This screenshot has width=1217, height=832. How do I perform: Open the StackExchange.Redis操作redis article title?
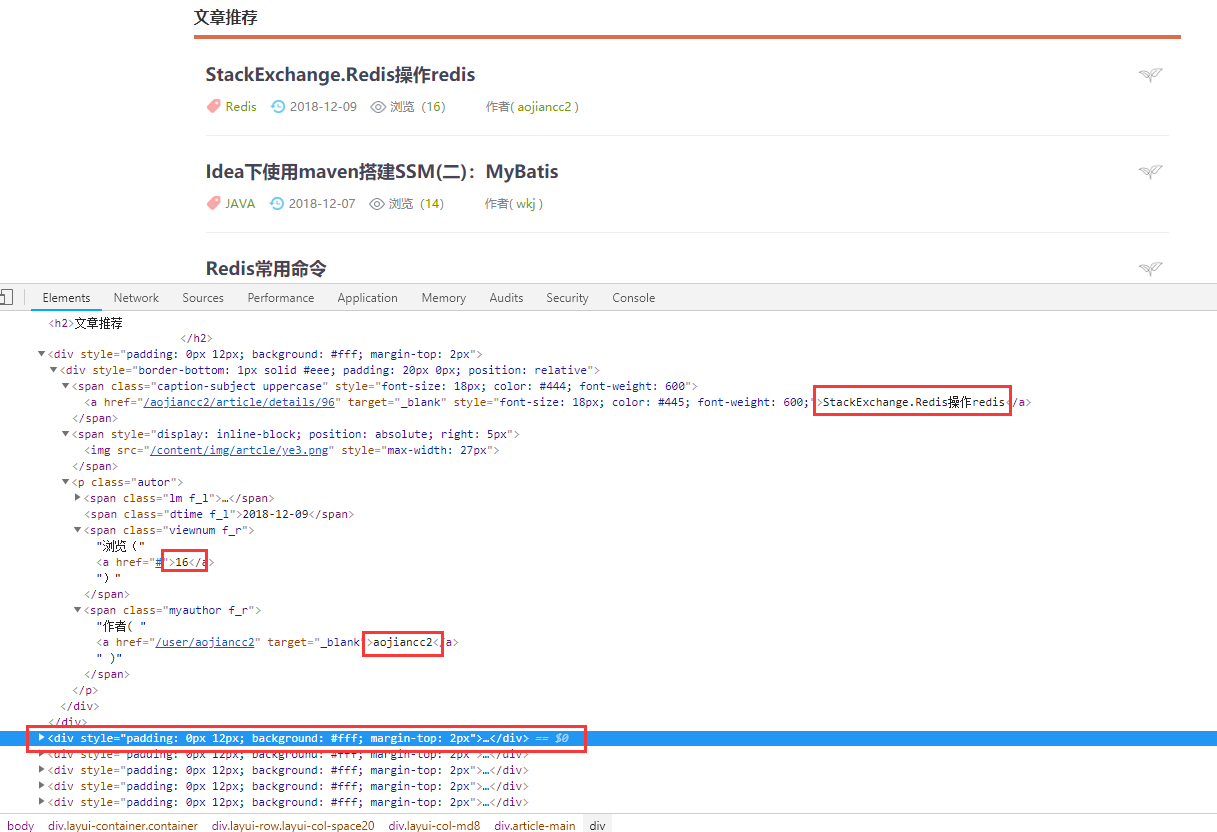click(340, 75)
